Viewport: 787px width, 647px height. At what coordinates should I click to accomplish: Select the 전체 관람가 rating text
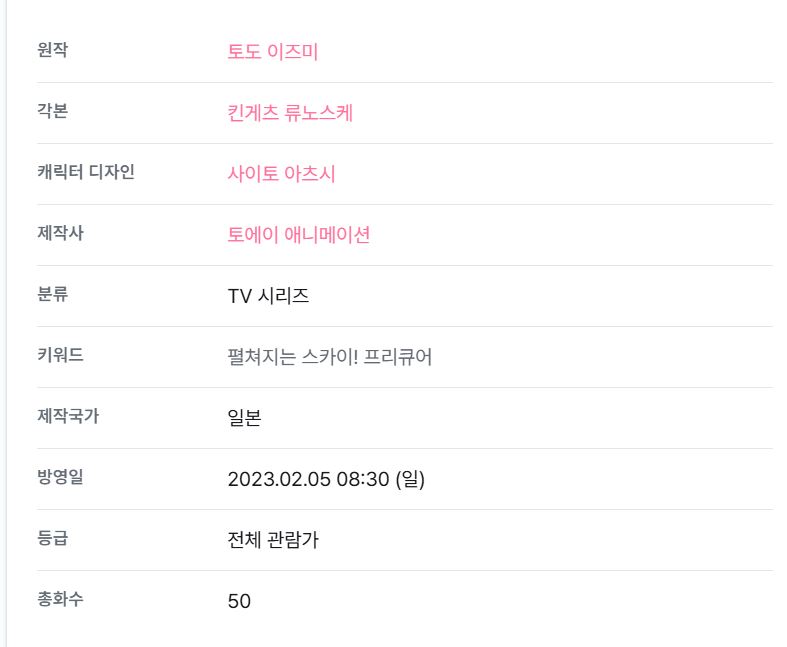pos(273,540)
